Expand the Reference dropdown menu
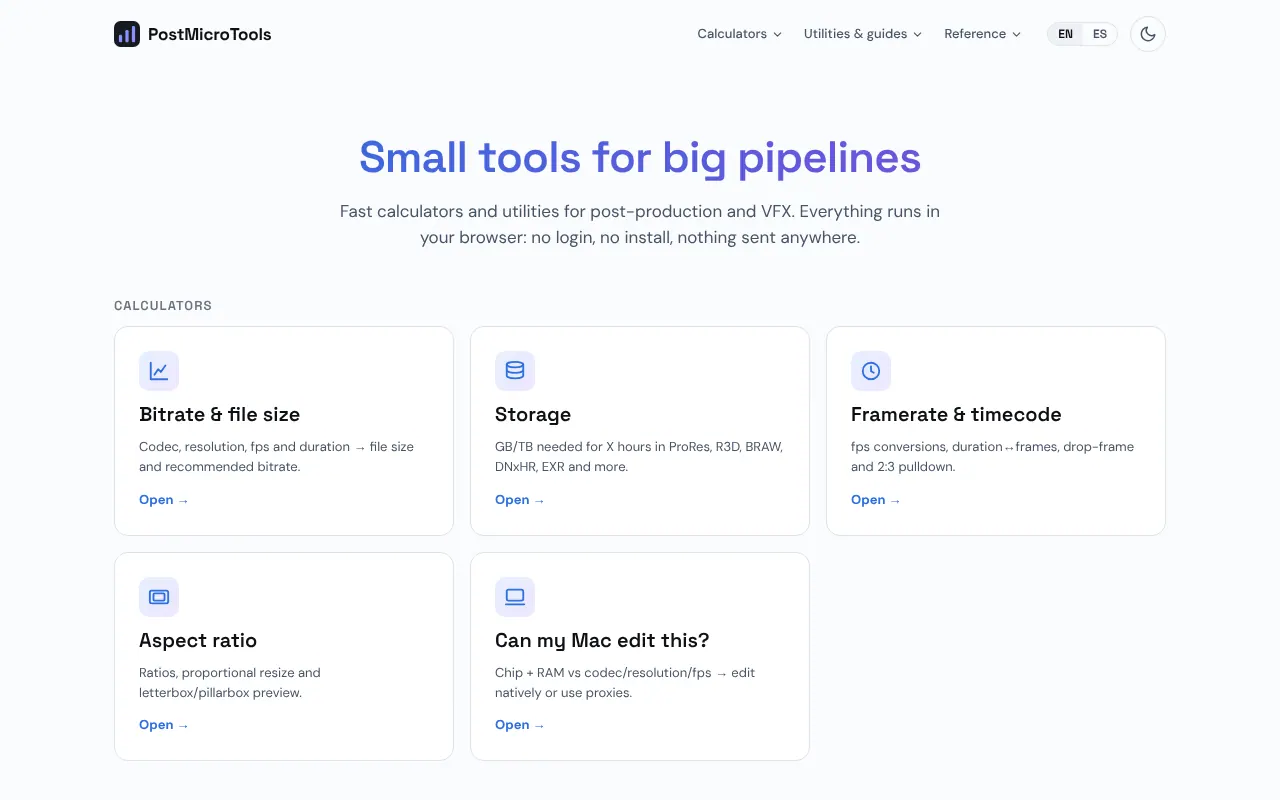The width and height of the screenshot is (1280, 800). coord(983,34)
